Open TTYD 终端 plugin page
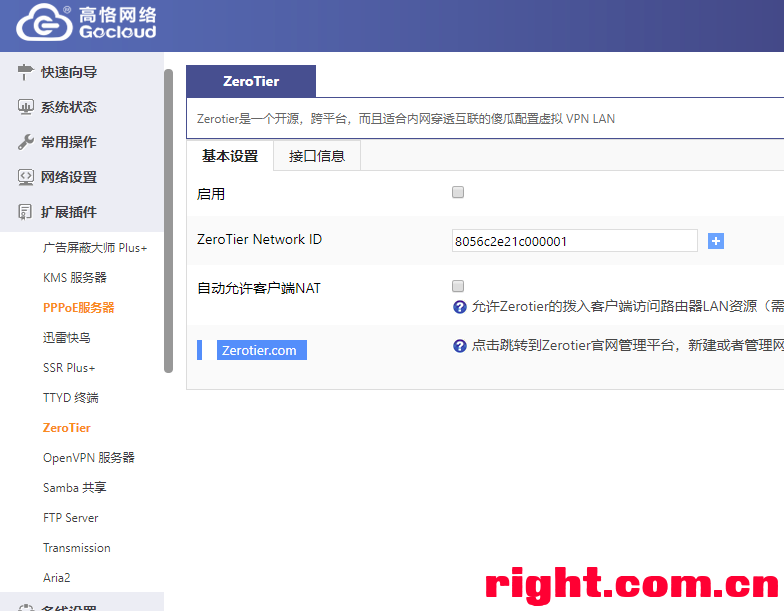Viewport: 784px width, 611px height. click(x=70, y=398)
